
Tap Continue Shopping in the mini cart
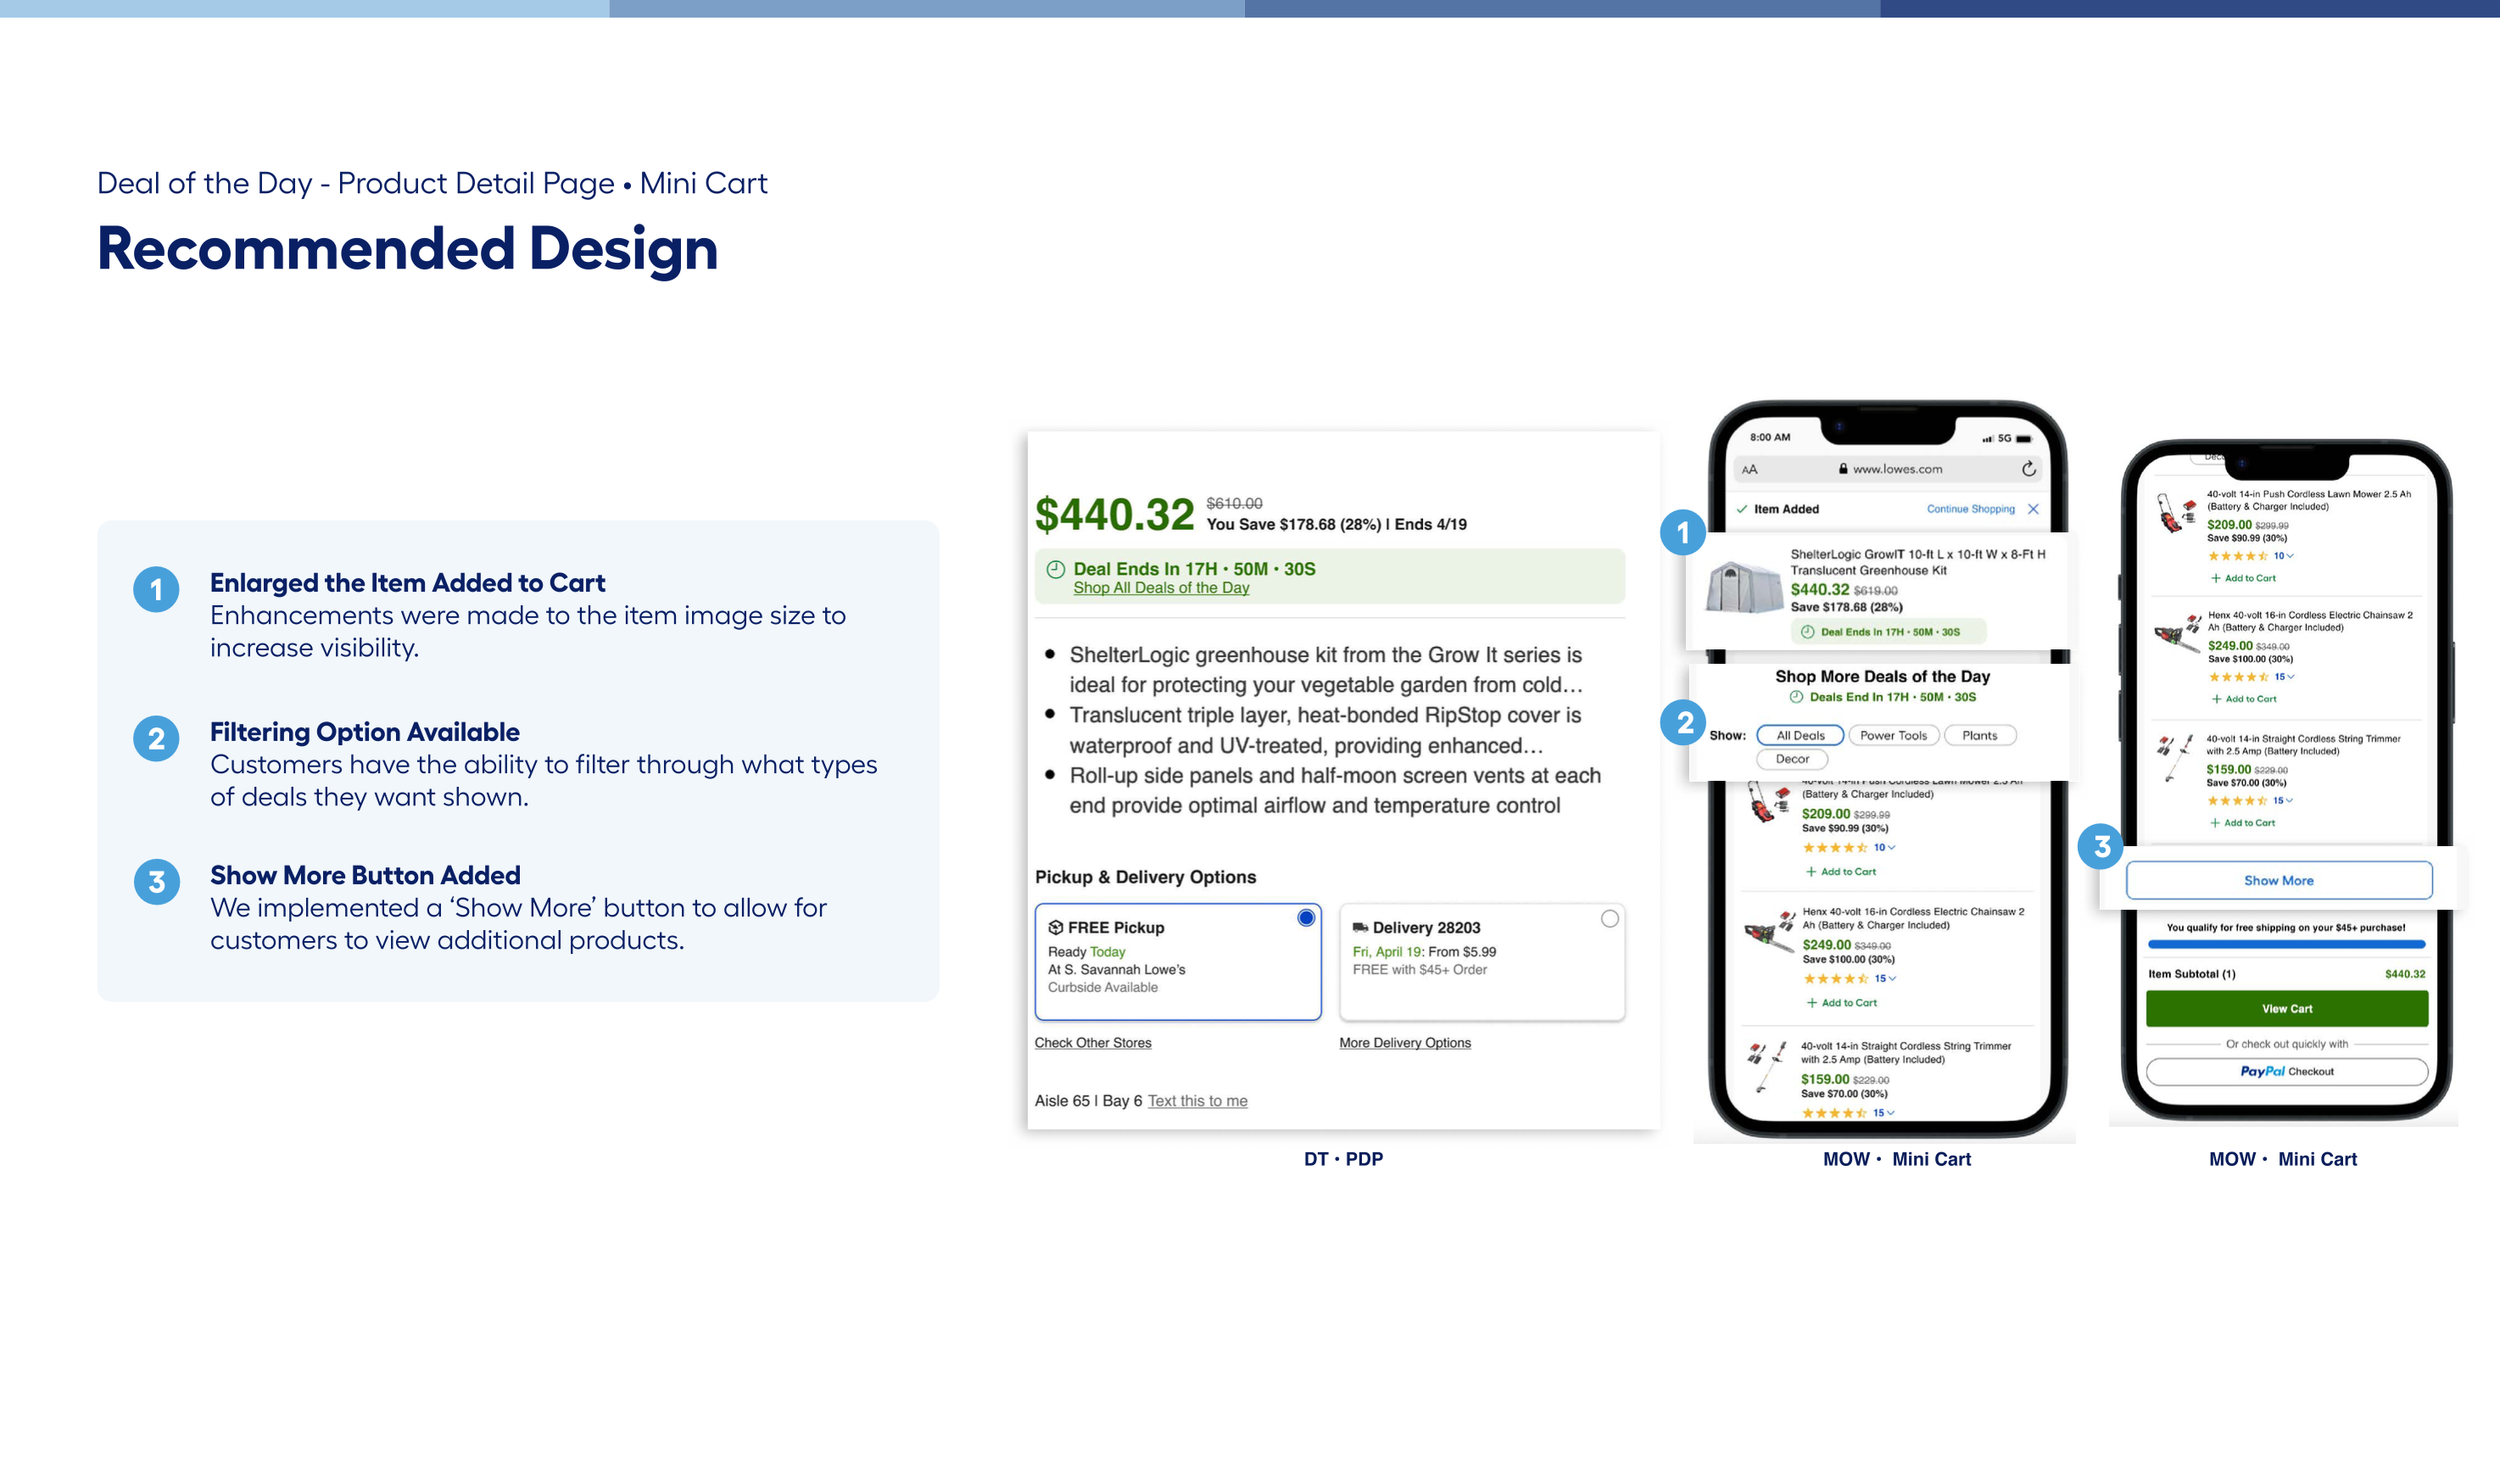coord(1970,509)
